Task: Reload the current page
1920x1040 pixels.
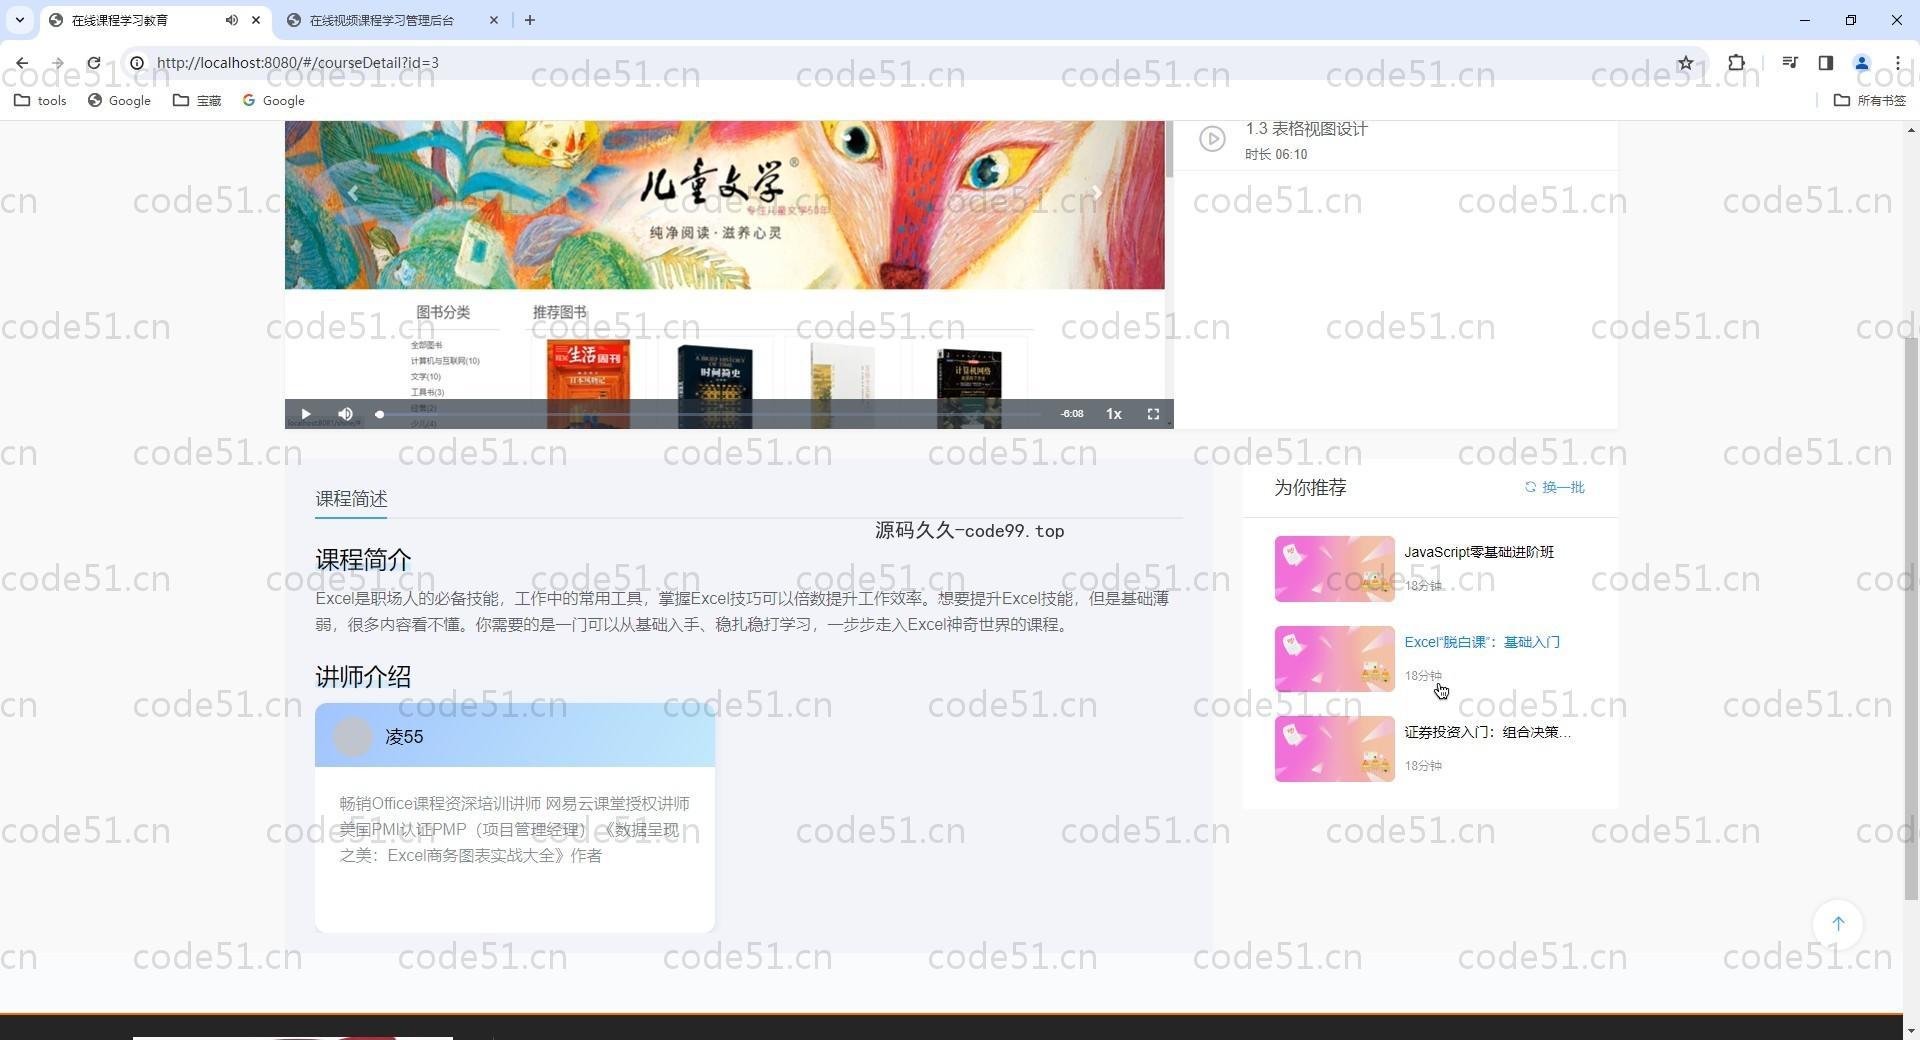Action: pos(93,63)
